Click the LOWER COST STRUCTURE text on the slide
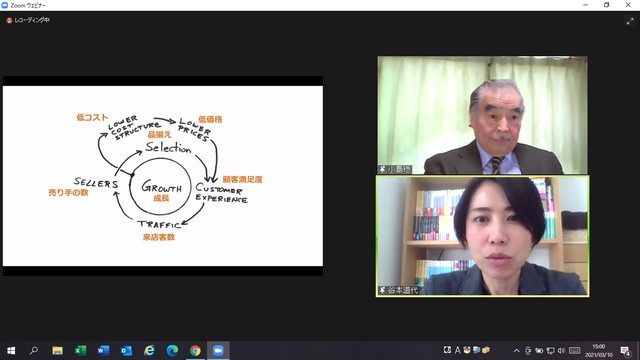The height and width of the screenshot is (360, 640). (134, 128)
